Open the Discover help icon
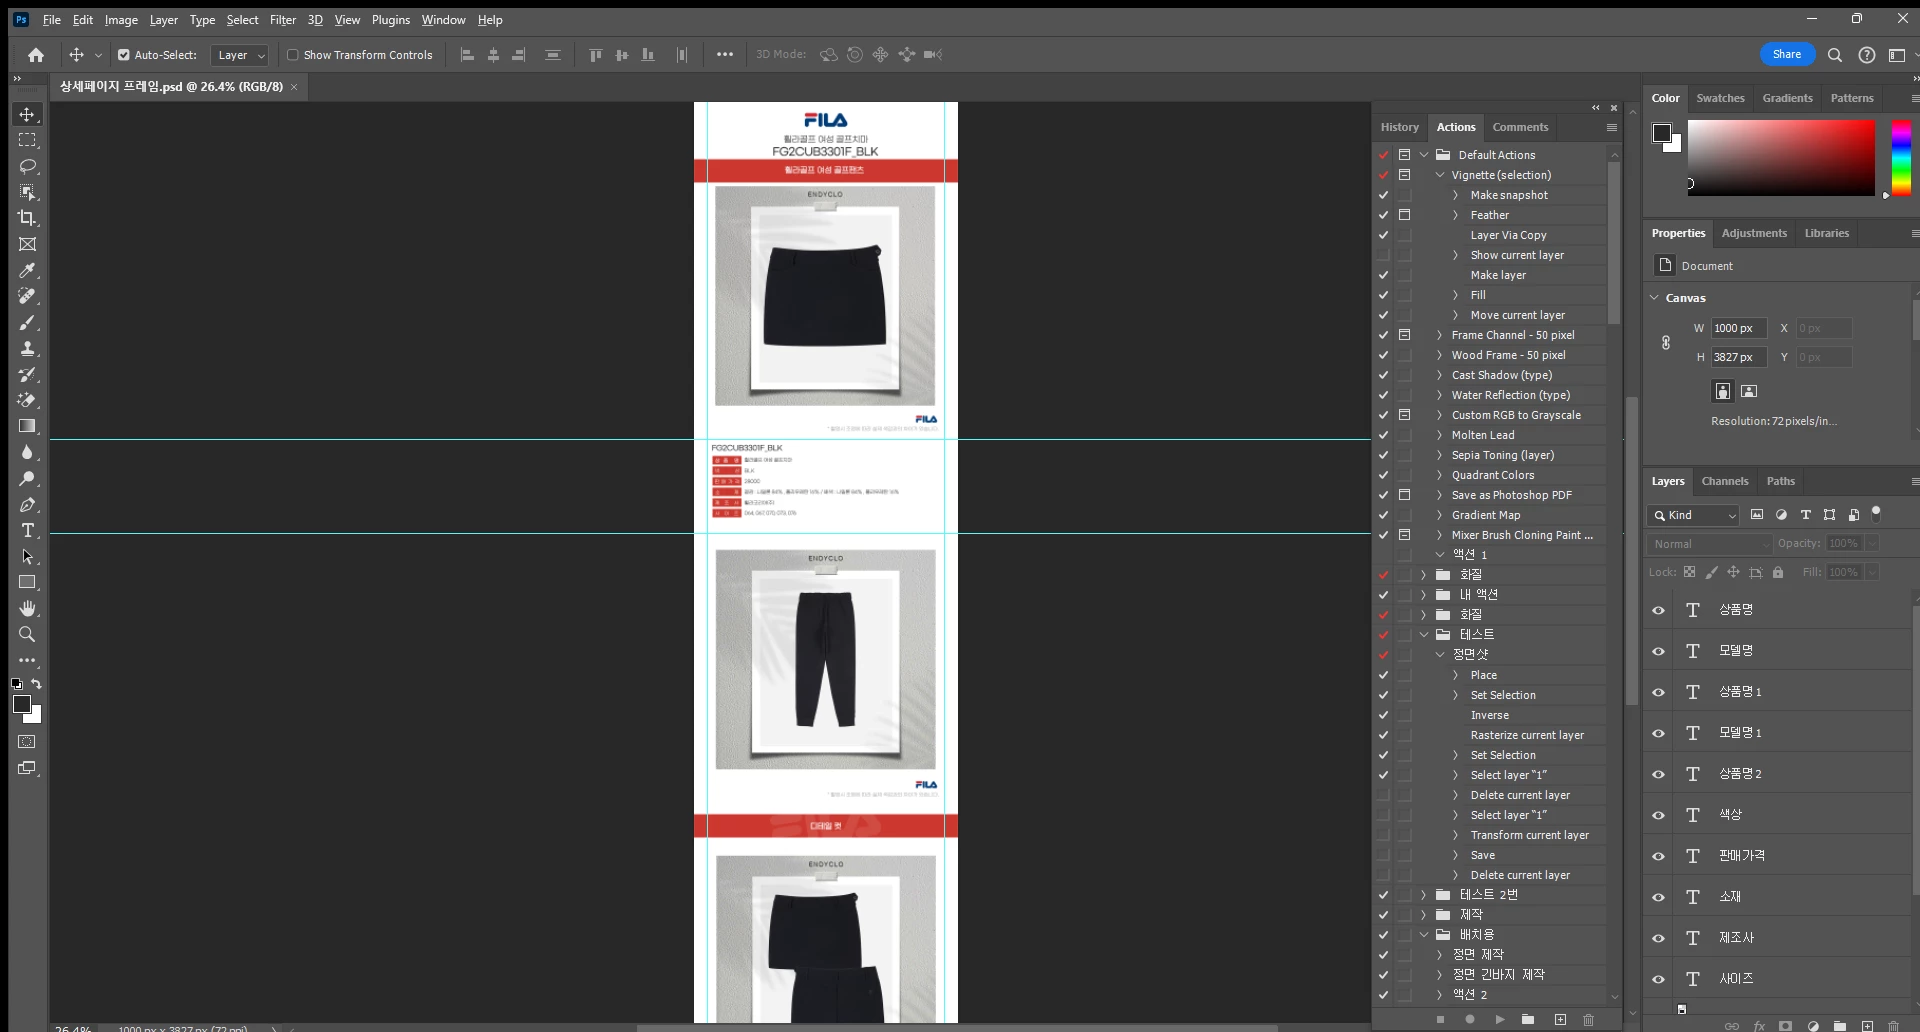 (x=1866, y=55)
